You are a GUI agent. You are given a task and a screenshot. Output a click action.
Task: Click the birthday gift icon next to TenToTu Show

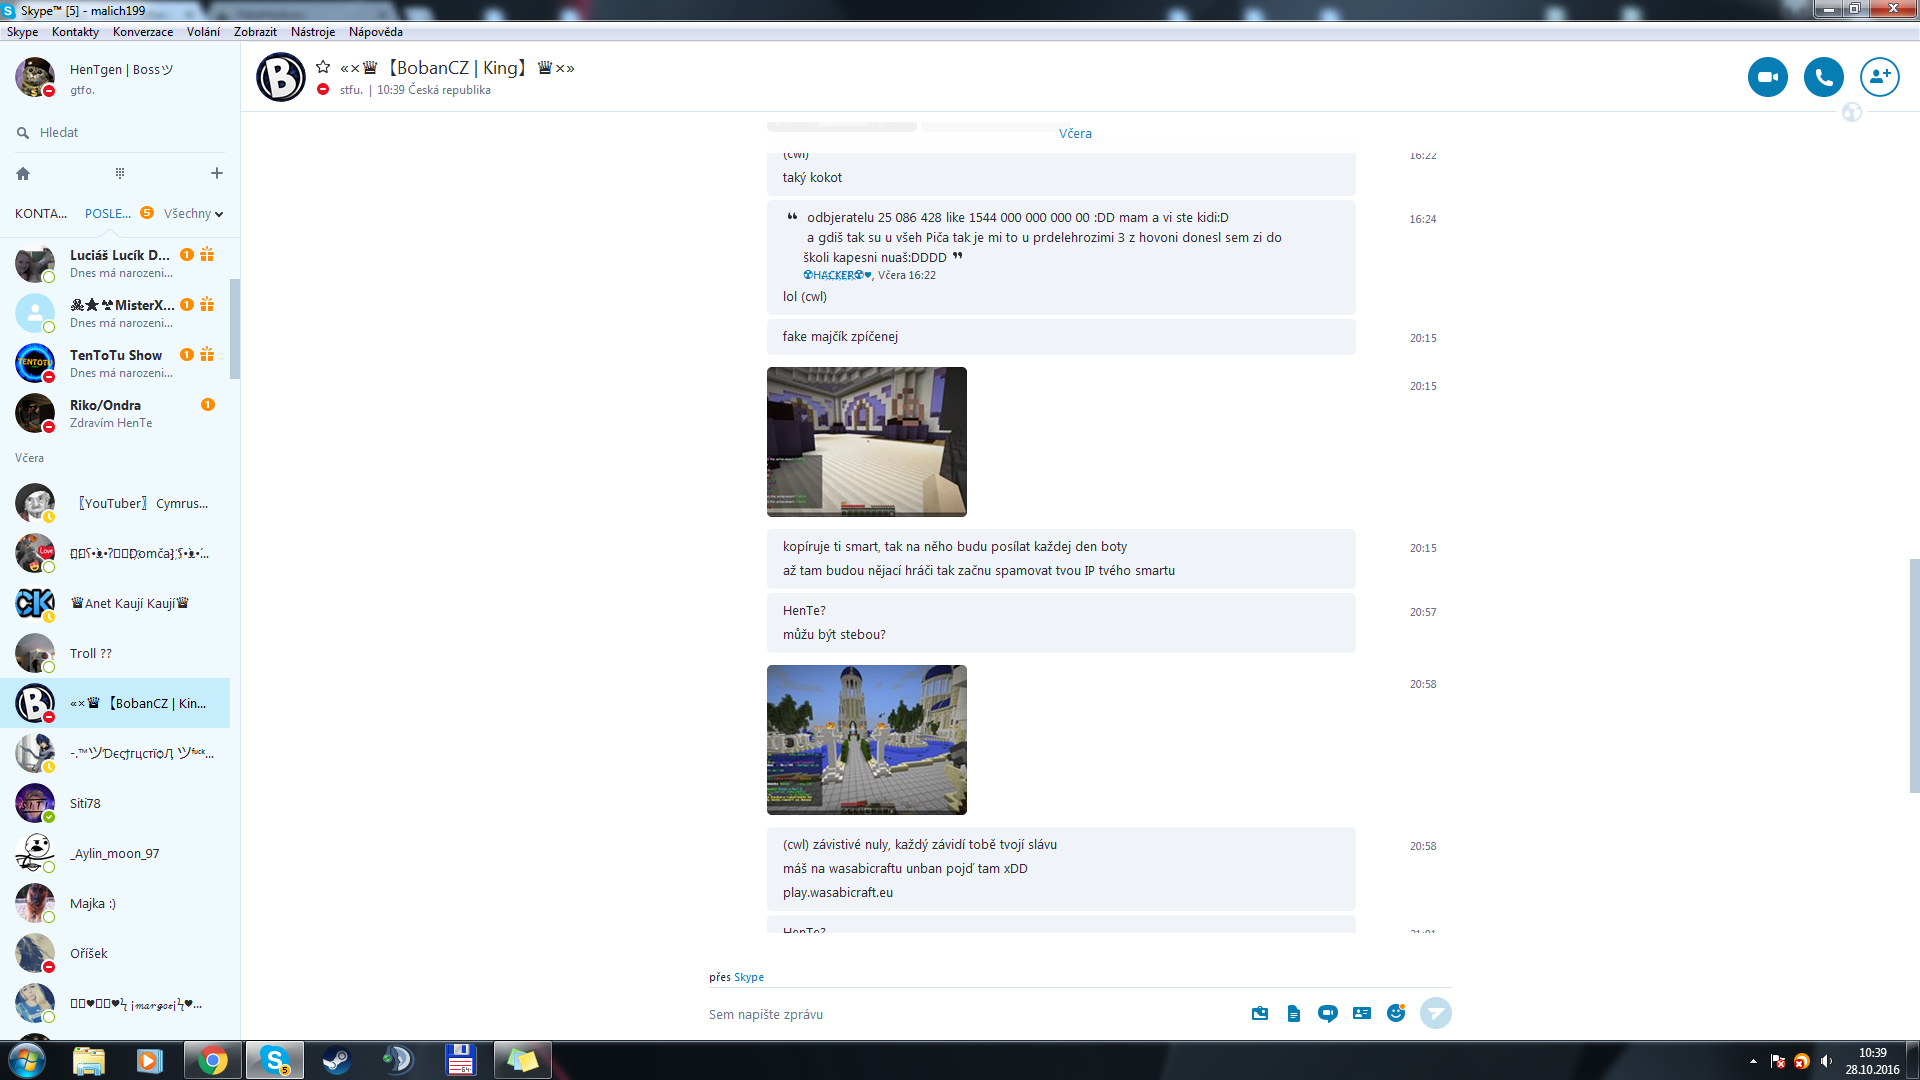[x=207, y=354]
